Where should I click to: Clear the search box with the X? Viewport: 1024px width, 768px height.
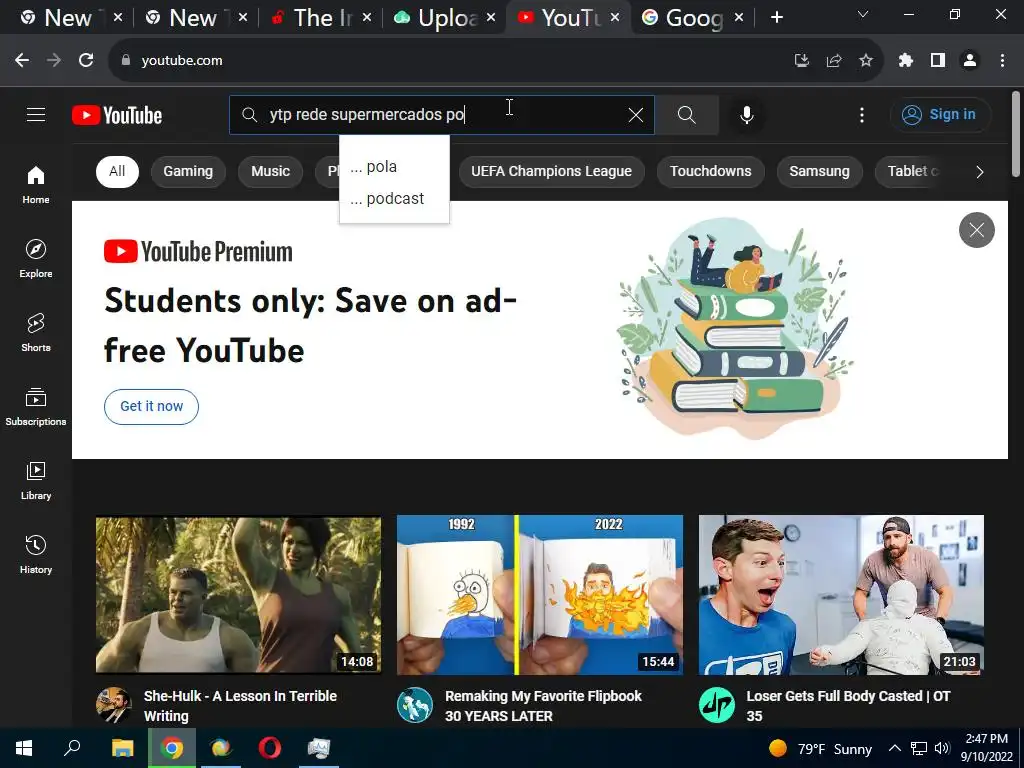pos(635,115)
